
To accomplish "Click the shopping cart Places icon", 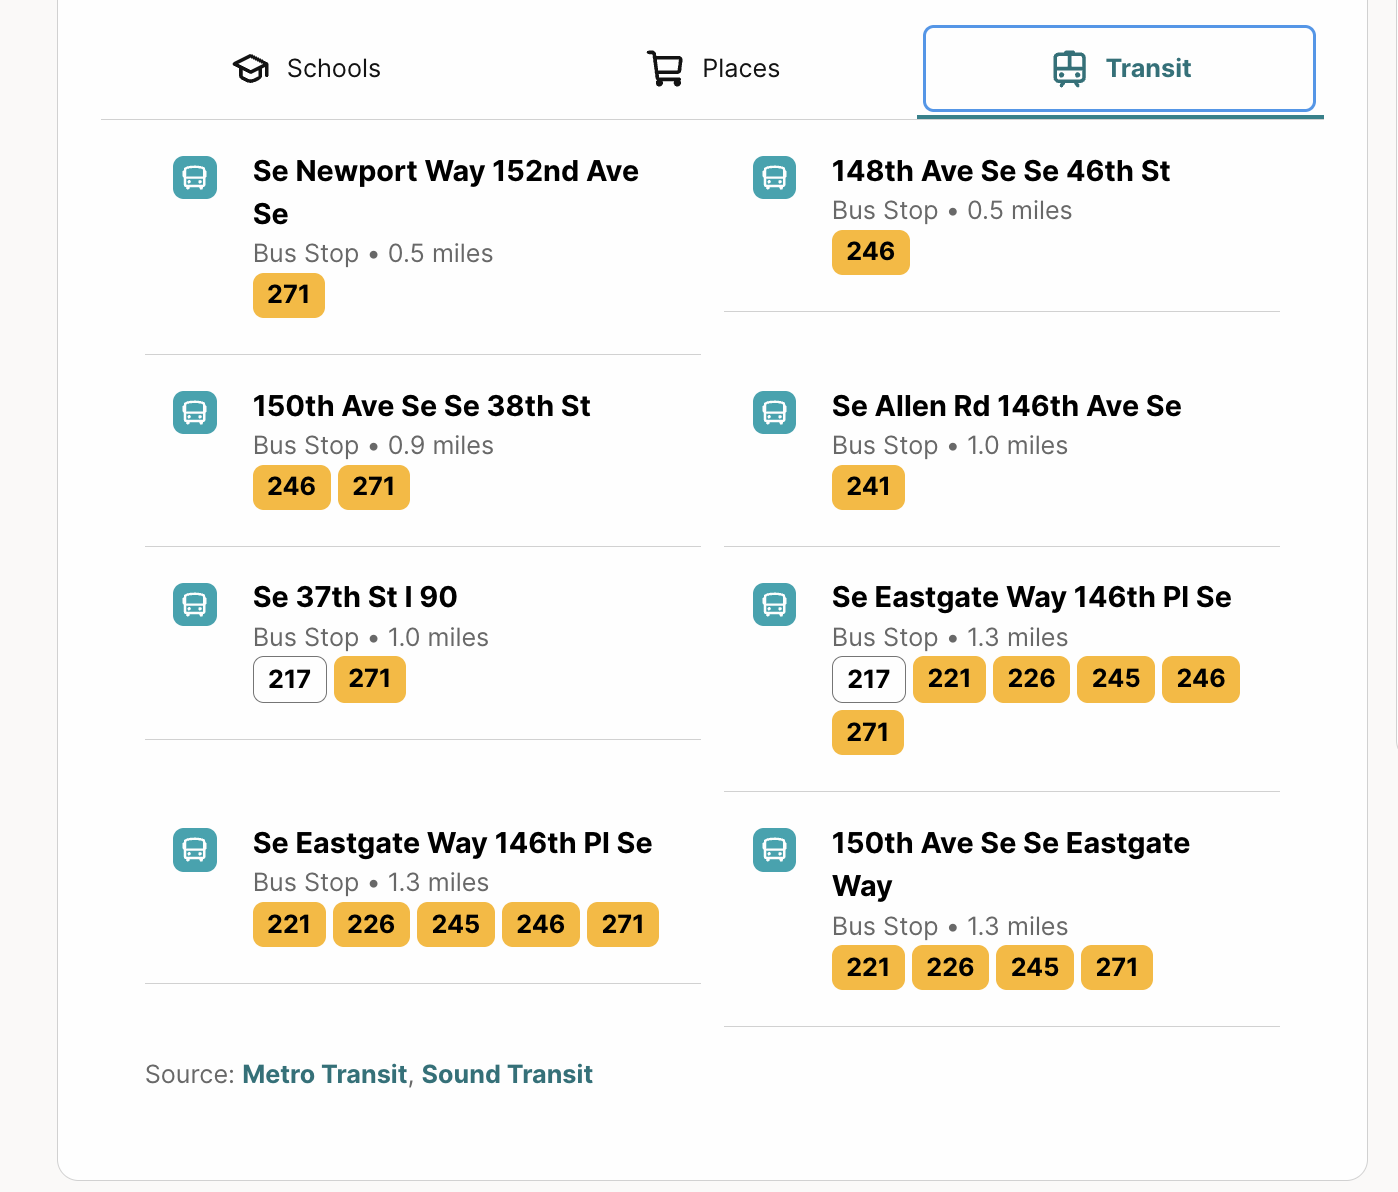I will [x=665, y=69].
